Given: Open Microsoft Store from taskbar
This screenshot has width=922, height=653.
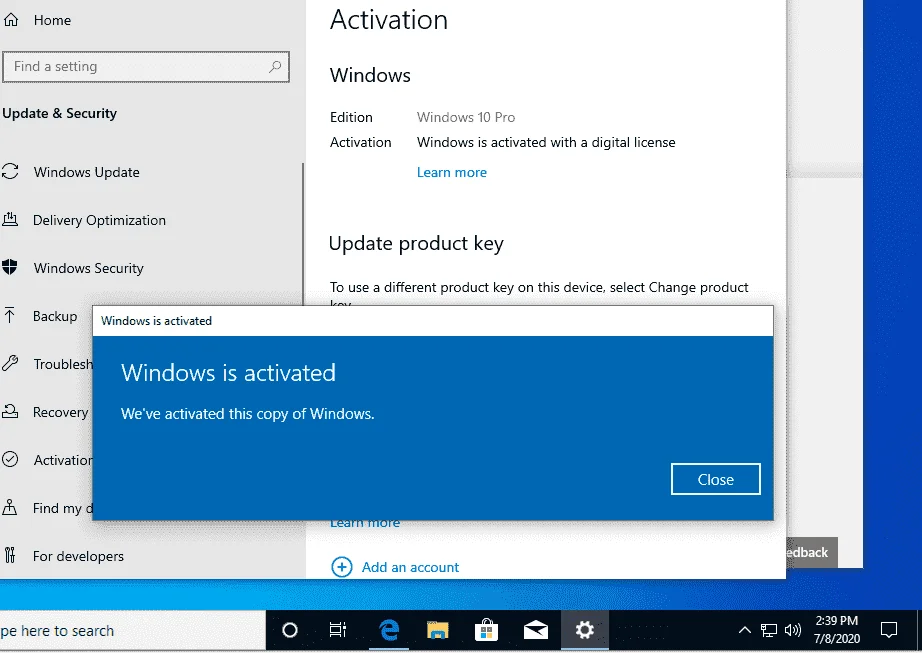Looking at the screenshot, I should point(486,630).
